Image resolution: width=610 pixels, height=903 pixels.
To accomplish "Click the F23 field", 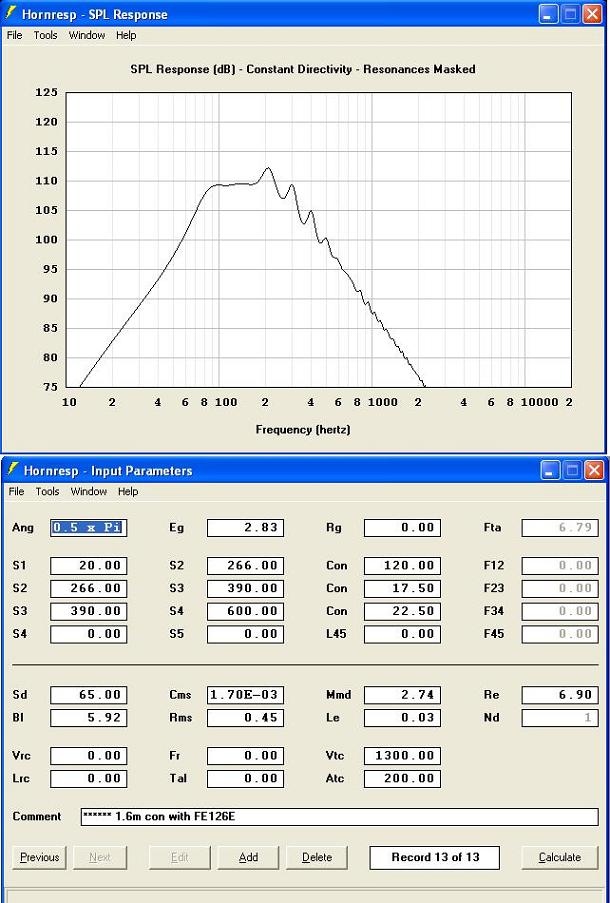I will coord(560,589).
